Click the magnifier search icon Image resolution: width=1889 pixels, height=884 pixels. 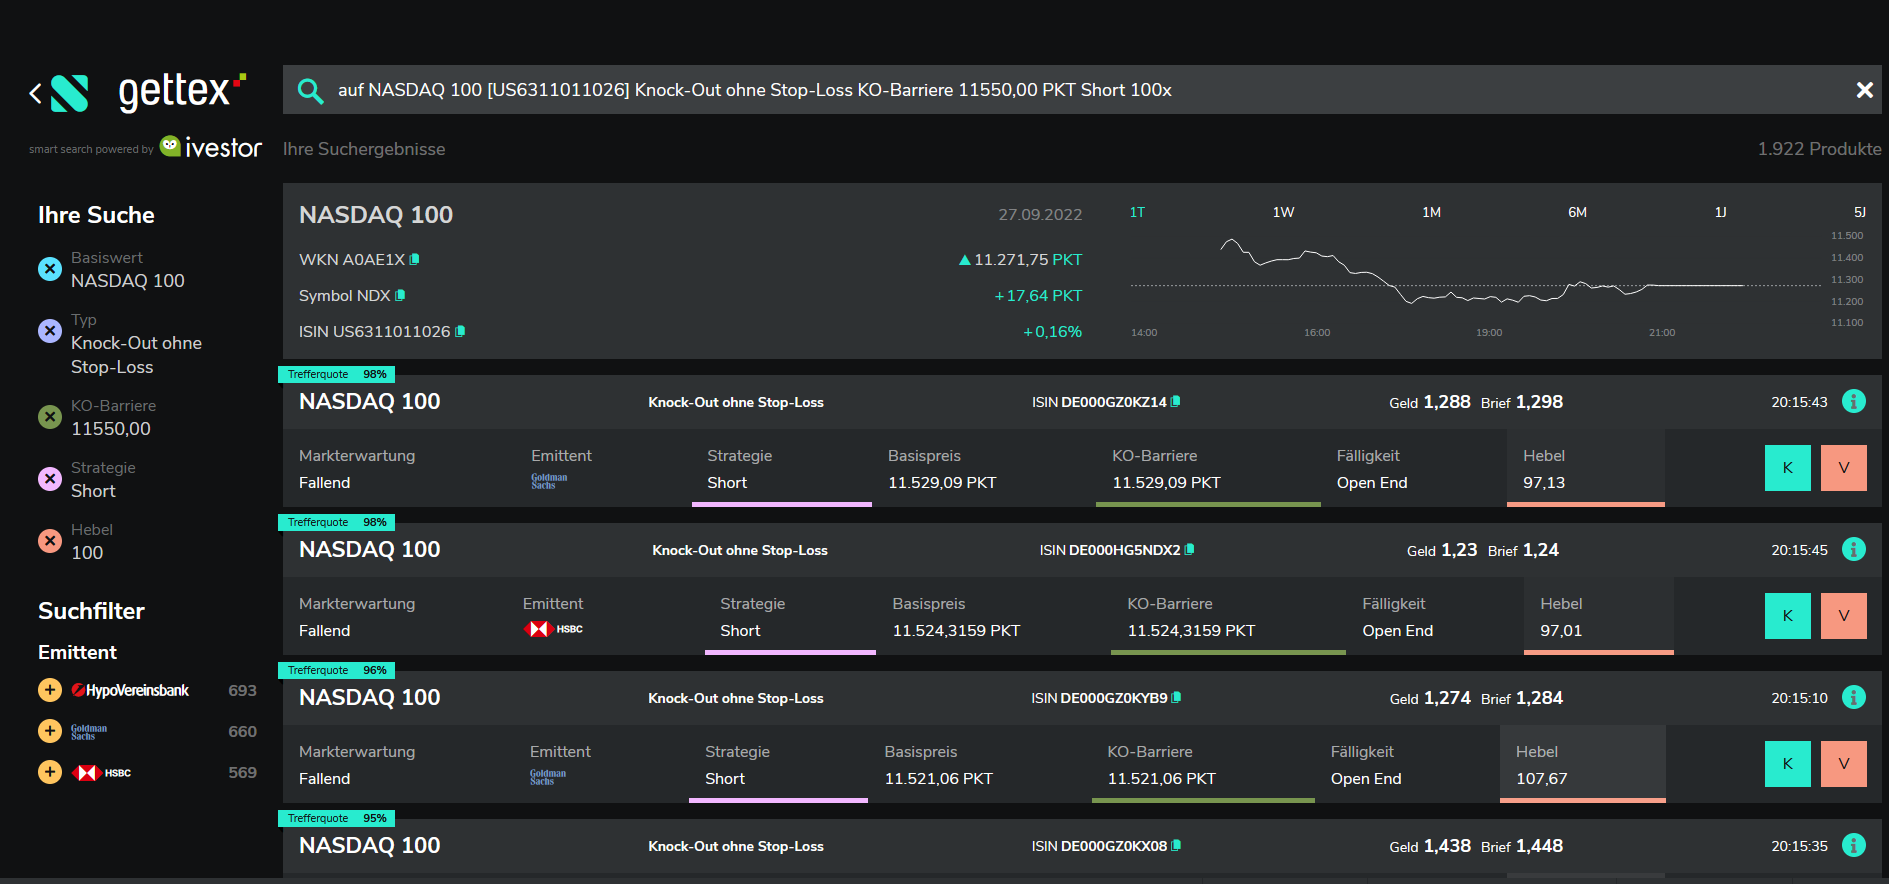310,91
